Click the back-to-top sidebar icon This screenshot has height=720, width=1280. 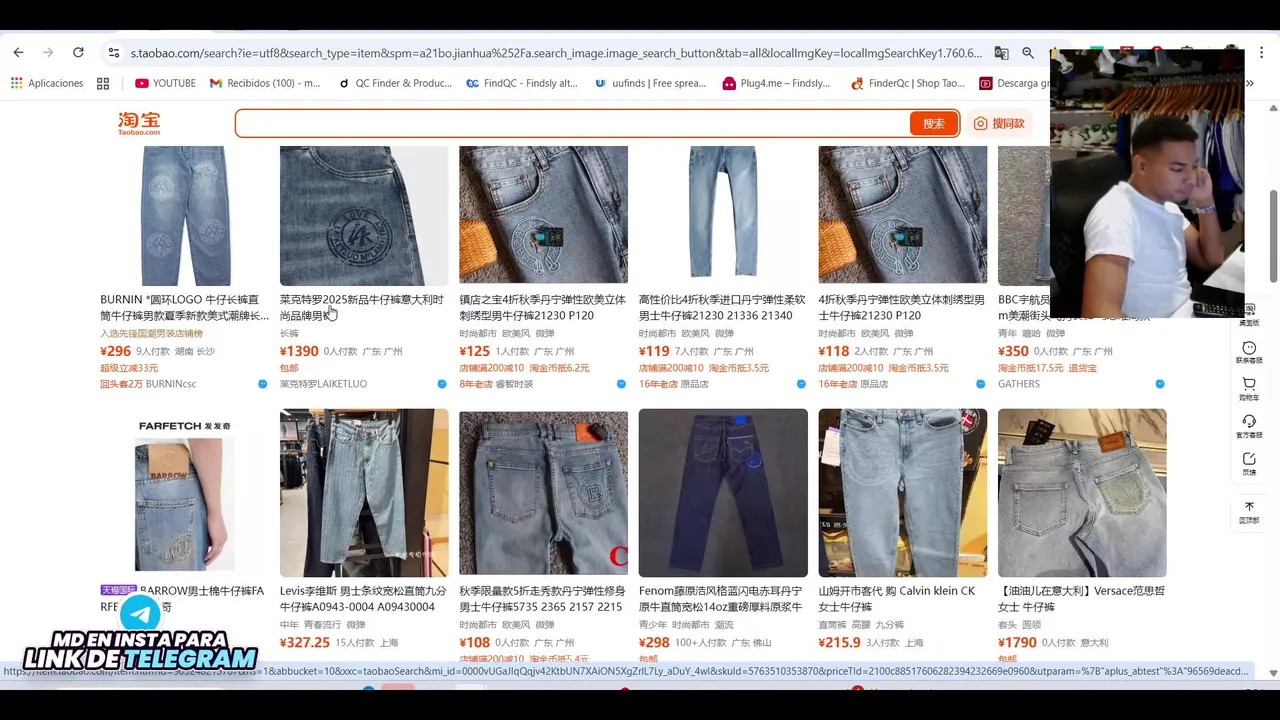click(1249, 512)
